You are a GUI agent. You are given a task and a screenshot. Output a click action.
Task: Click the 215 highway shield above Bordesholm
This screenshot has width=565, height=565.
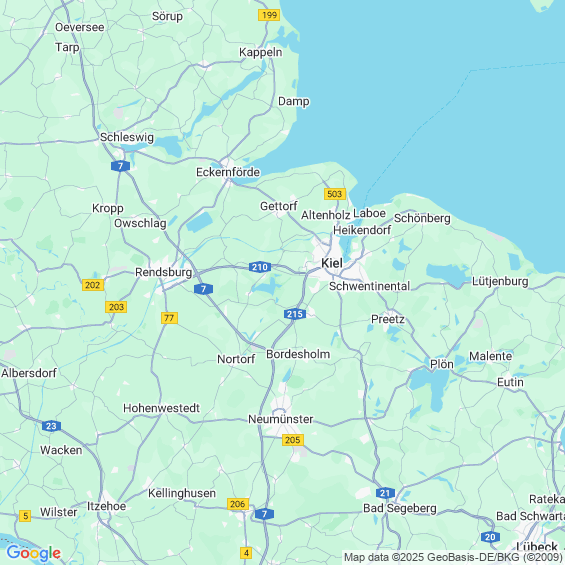295,314
